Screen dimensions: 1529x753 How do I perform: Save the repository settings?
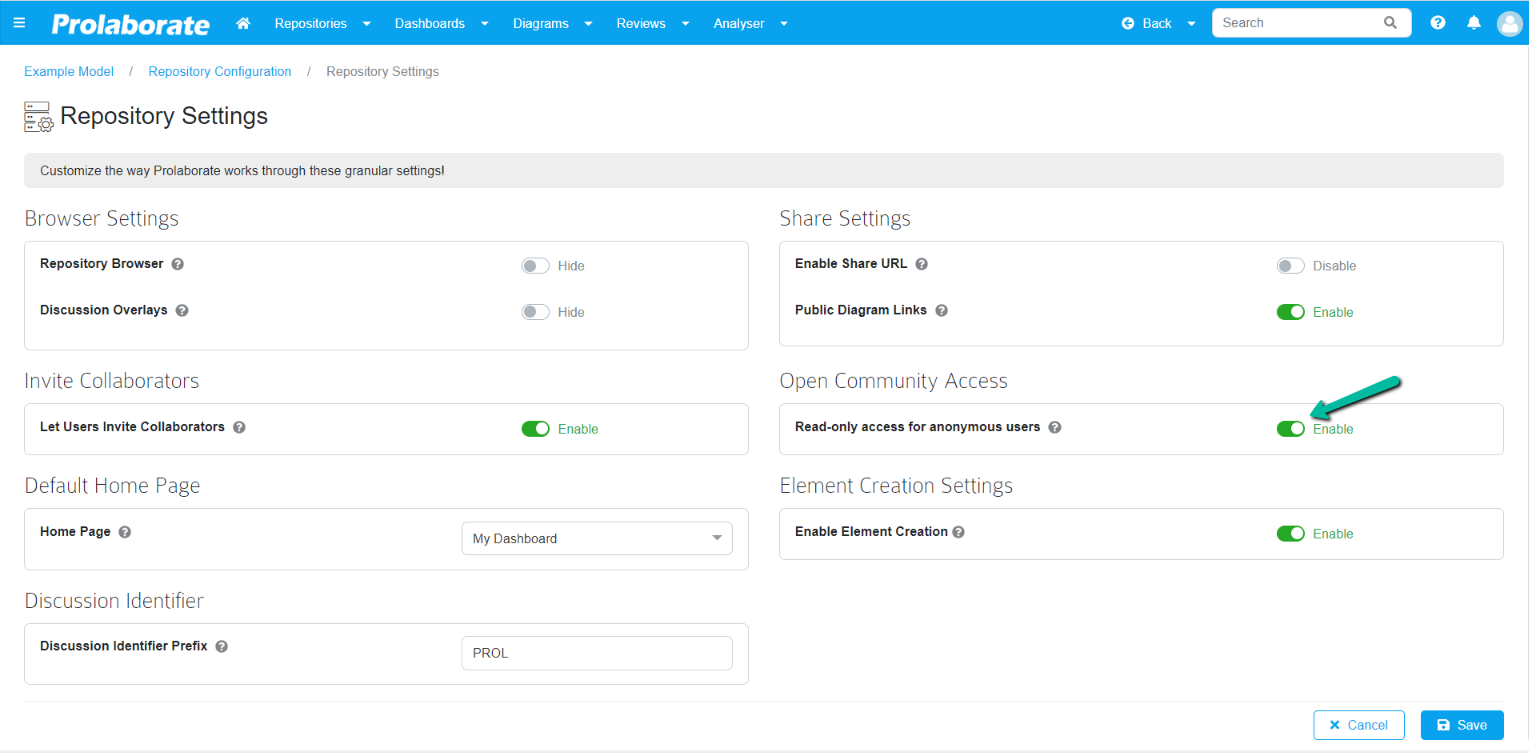click(x=1462, y=725)
